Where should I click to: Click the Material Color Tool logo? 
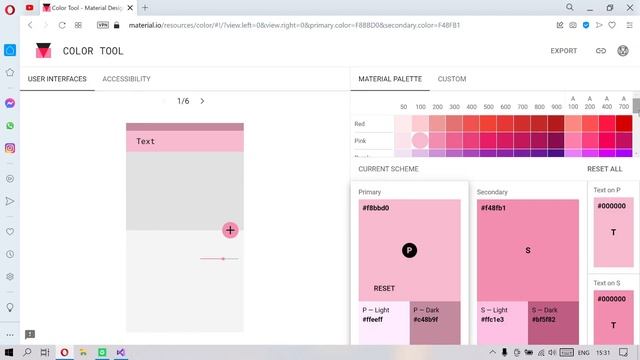click(x=43, y=51)
